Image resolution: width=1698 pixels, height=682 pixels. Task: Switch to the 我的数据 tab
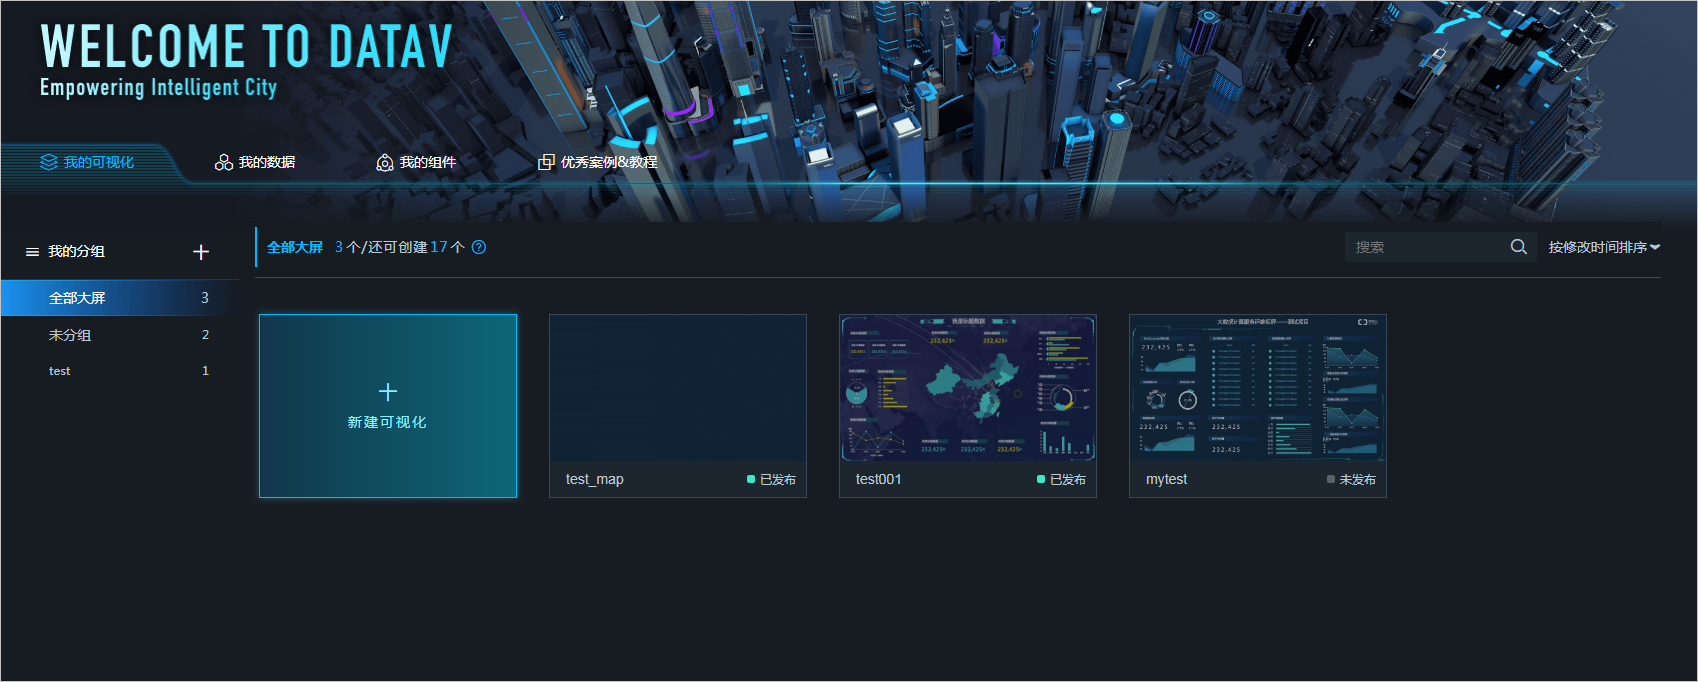point(255,162)
